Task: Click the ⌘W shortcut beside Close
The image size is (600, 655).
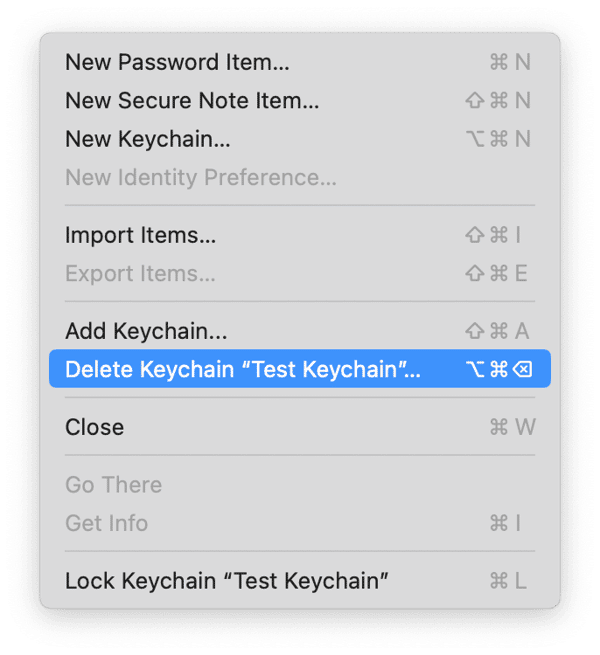Action: (x=512, y=427)
